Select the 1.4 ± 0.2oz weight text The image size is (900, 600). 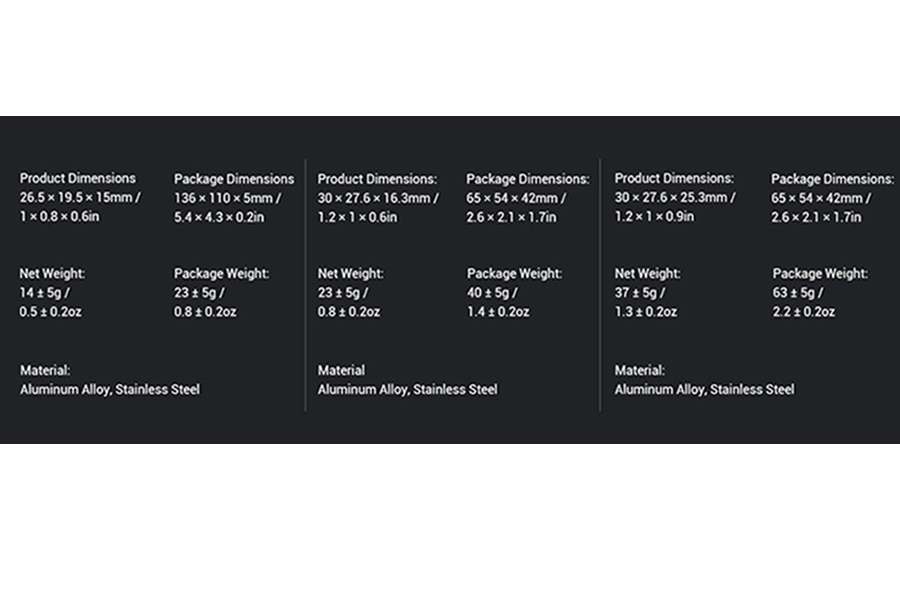point(498,312)
